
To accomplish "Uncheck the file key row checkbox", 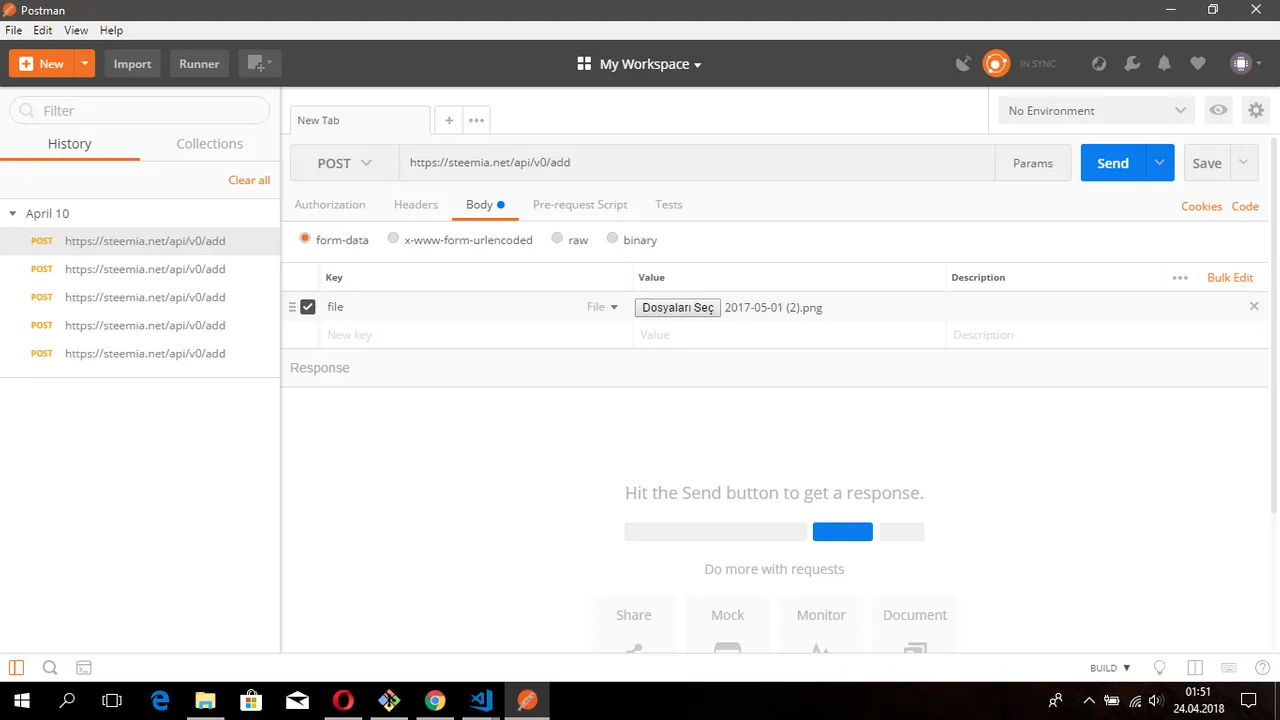I will click(x=308, y=307).
